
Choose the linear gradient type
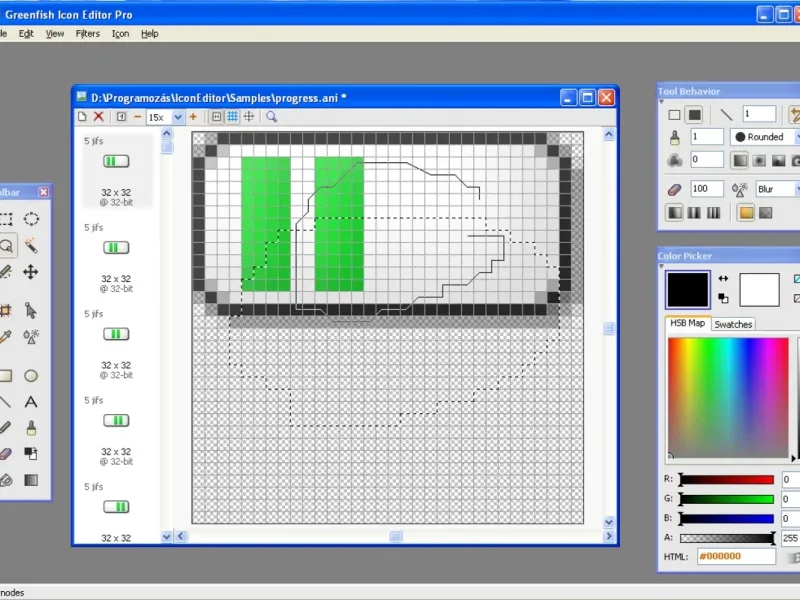click(740, 161)
